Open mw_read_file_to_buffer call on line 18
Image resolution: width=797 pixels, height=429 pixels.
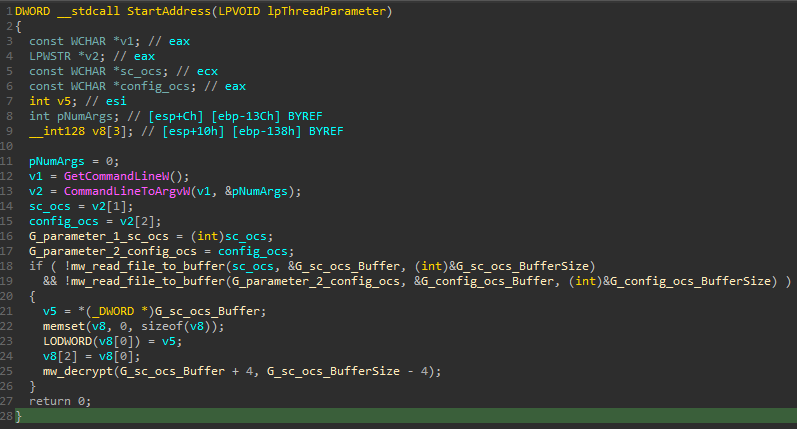coord(148,266)
